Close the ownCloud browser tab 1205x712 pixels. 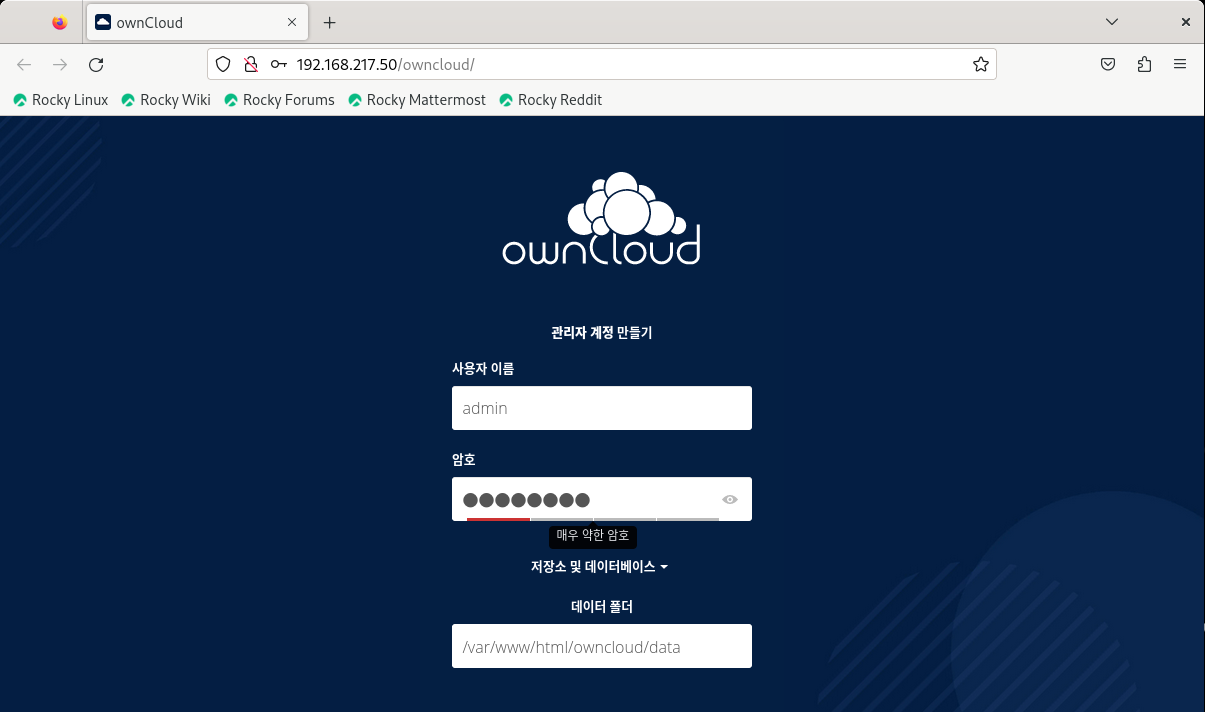(292, 22)
